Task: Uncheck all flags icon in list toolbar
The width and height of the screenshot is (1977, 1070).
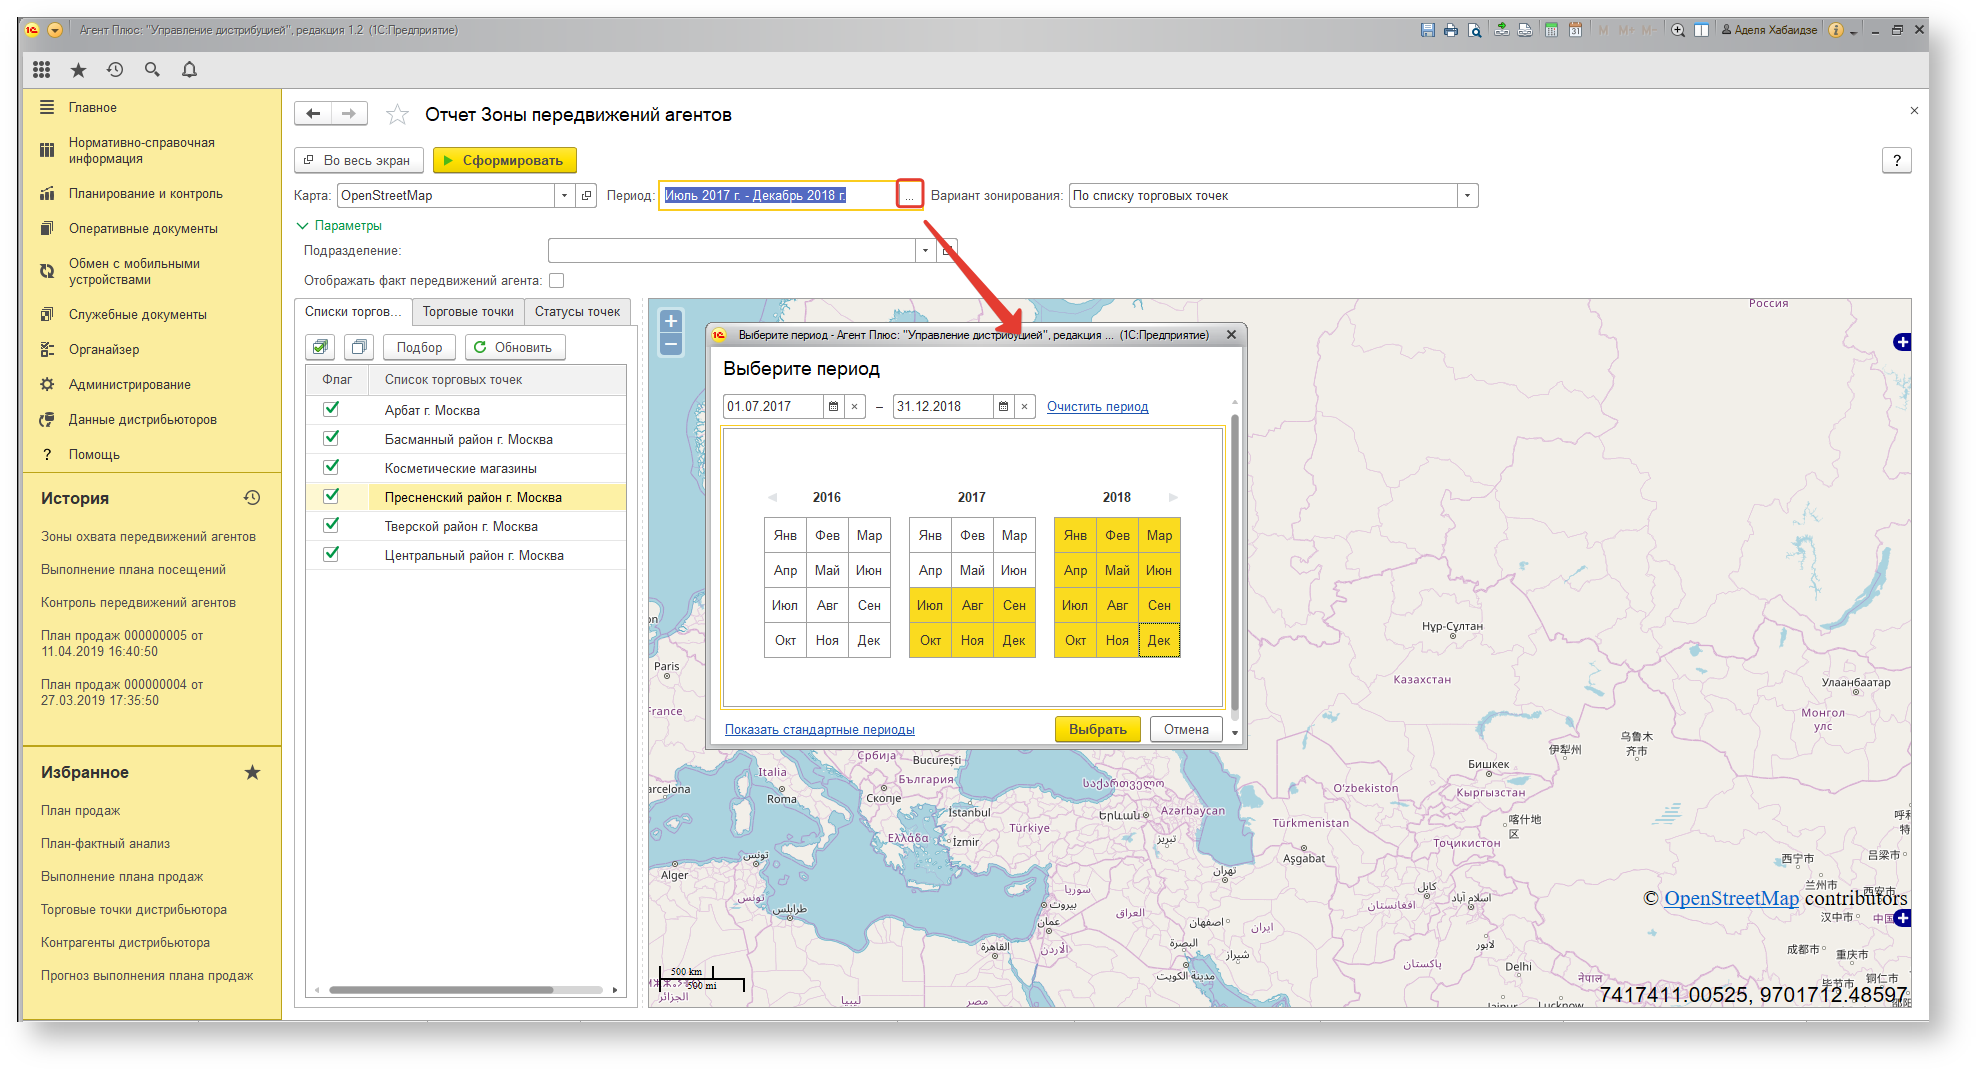Action: tap(359, 347)
